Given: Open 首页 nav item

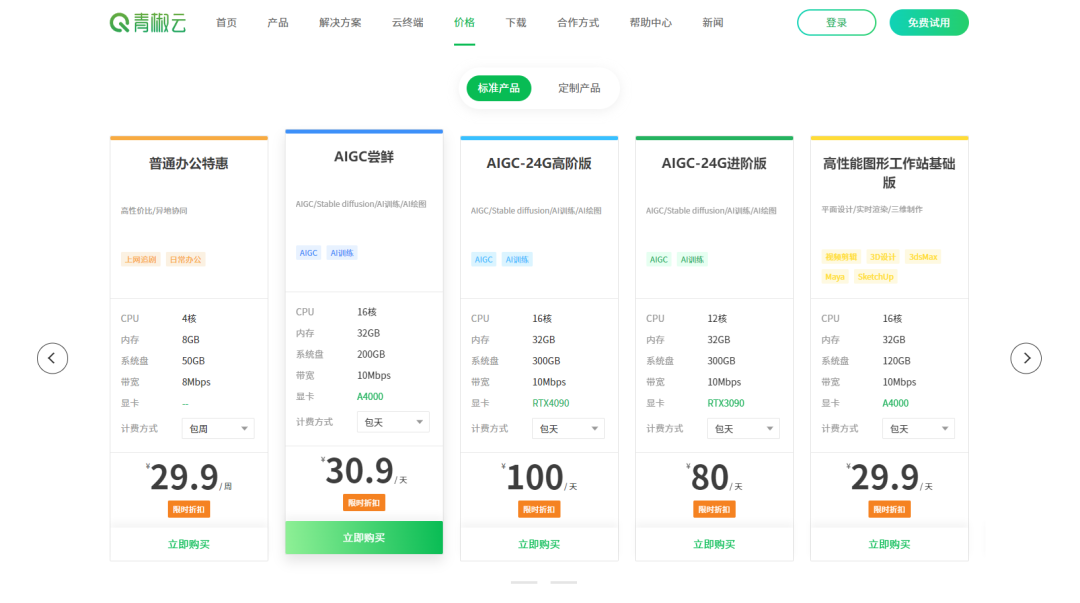Looking at the screenshot, I should coord(227,23).
